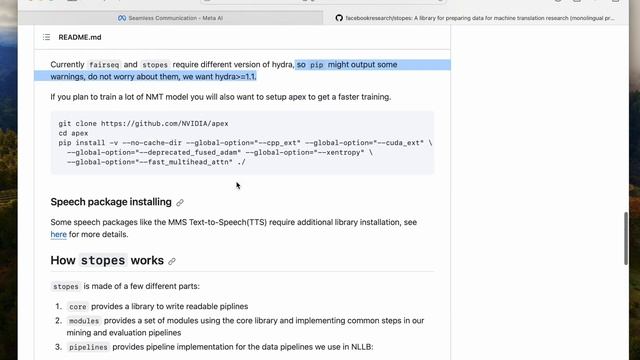Click the README.md file name header
This screenshot has height=360, width=640.
click(x=80, y=37)
